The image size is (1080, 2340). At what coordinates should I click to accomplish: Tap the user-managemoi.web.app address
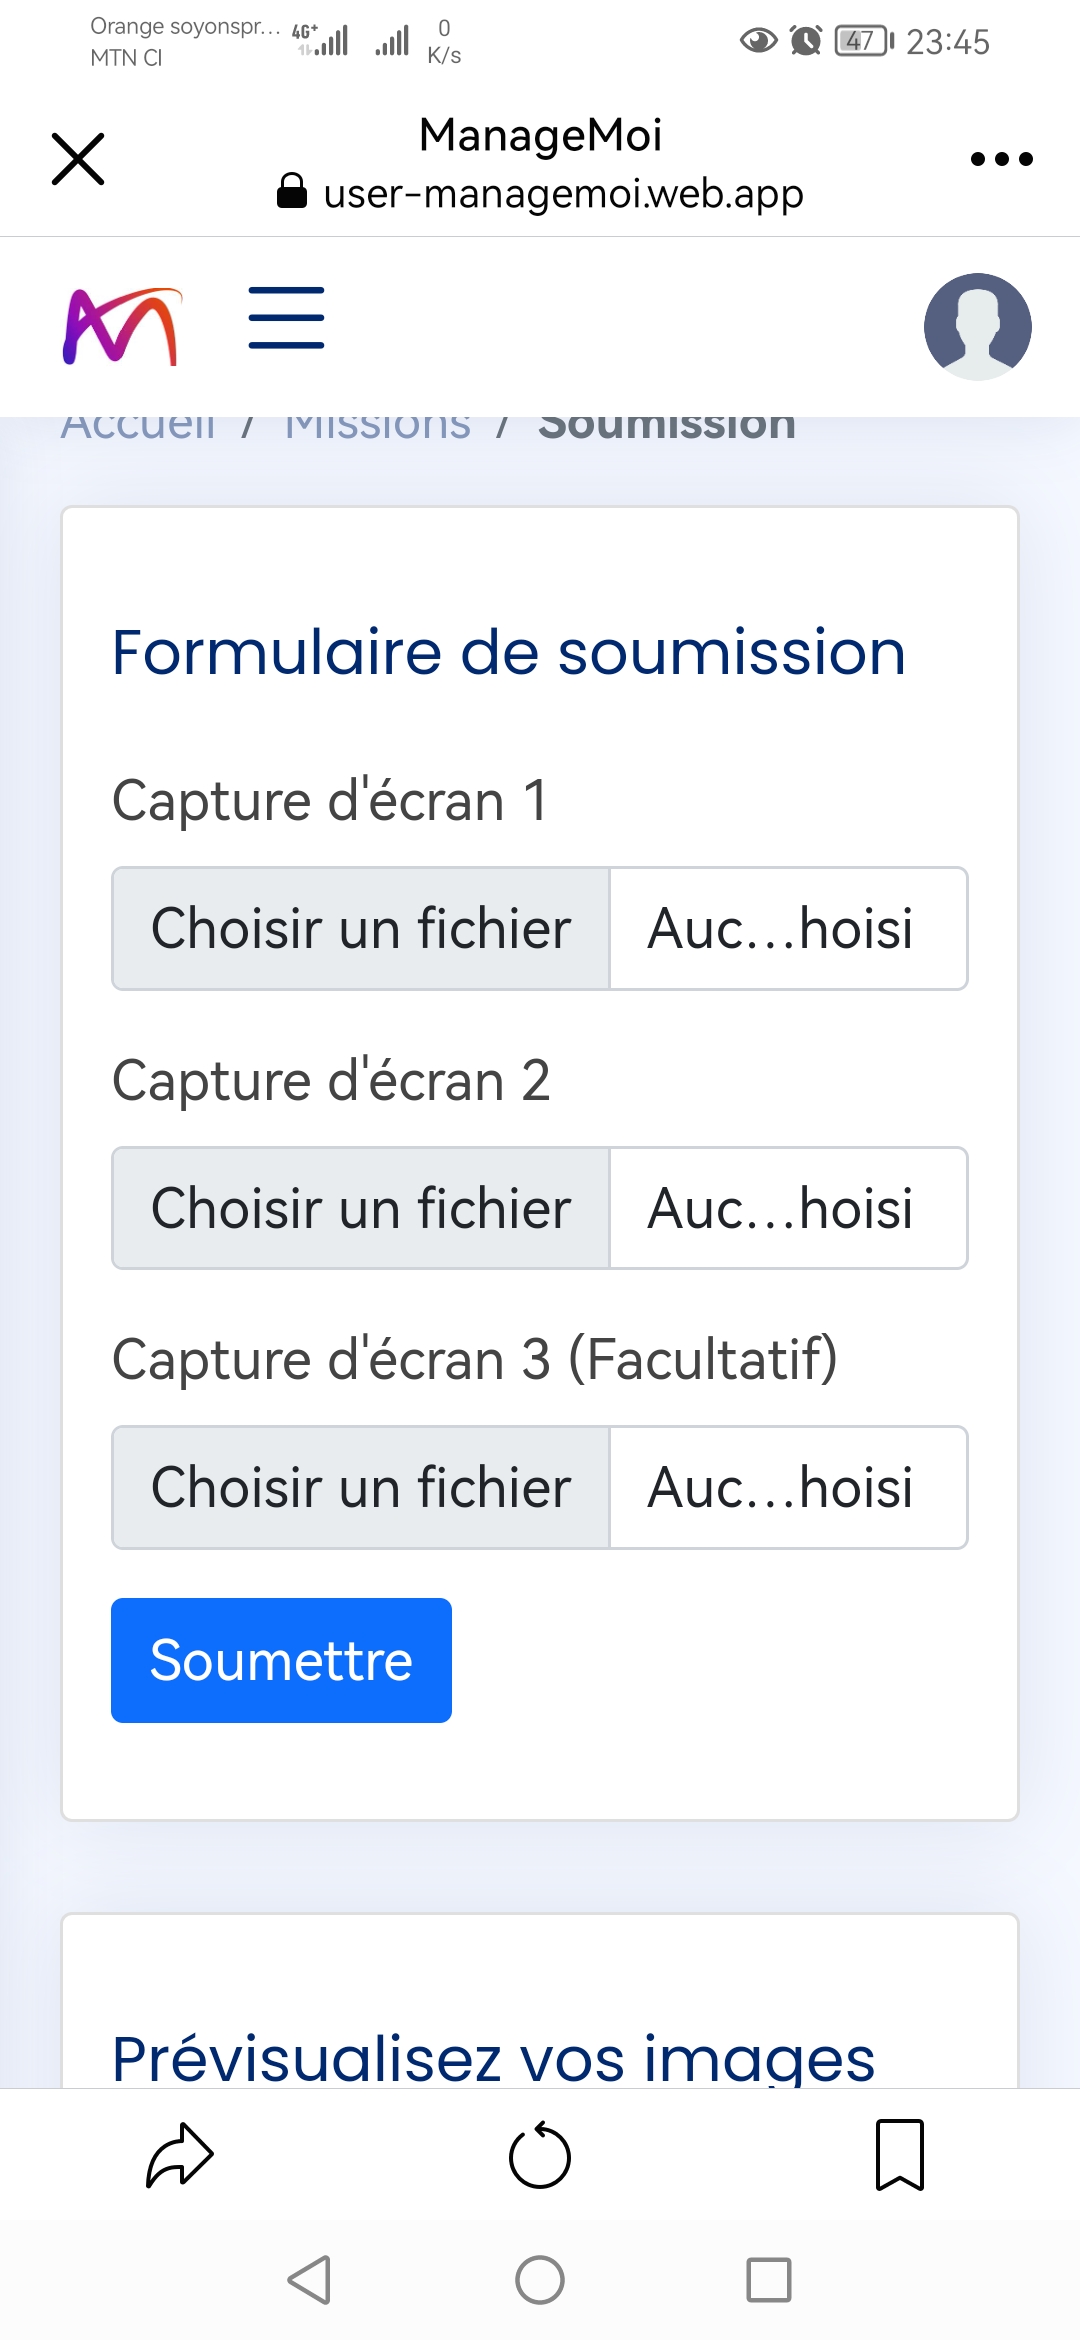(x=562, y=193)
